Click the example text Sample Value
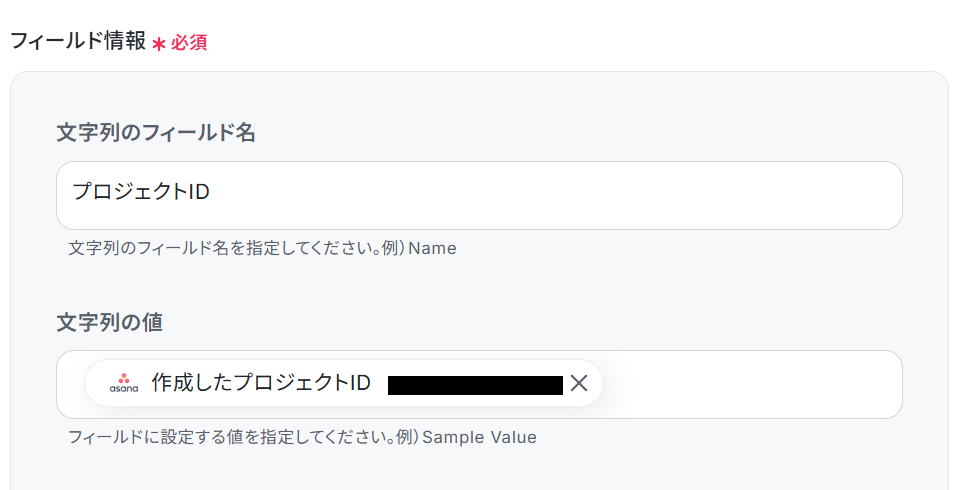The width and height of the screenshot is (968, 490). click(x=479, y=437)
